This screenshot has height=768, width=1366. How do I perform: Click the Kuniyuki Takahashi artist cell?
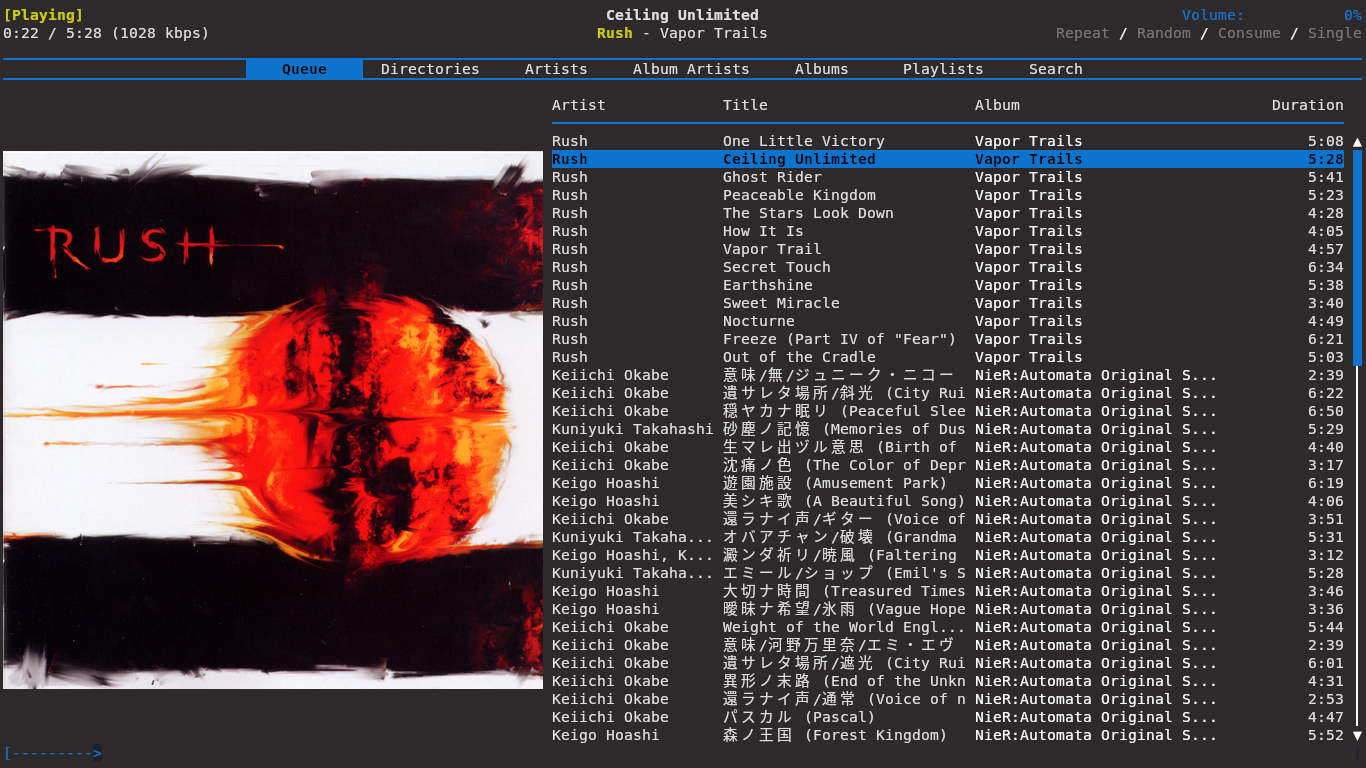point(633,429)
